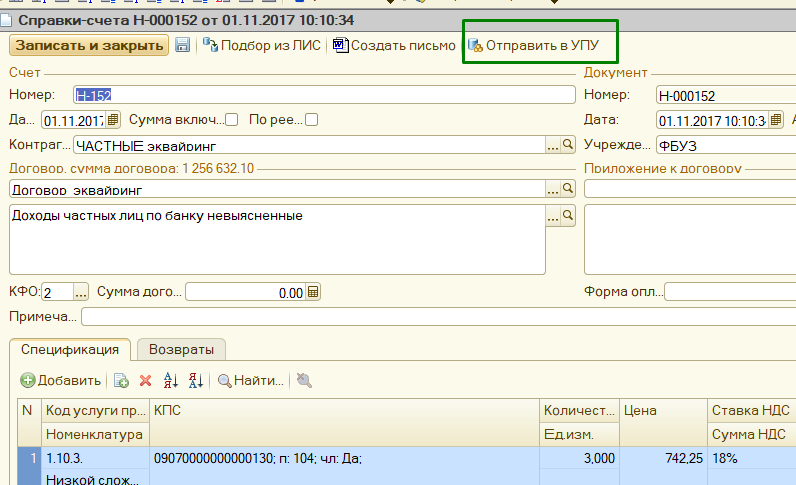796x485 pixels.
Task: Open selection button for КФО field
Action: click(x=80, y=292)
